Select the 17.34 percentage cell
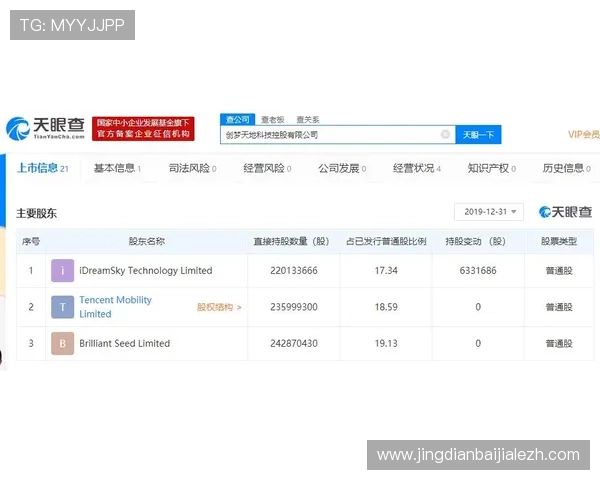Image resolution: width=600 pixels, height=480 pixels. tap(386, 271)
